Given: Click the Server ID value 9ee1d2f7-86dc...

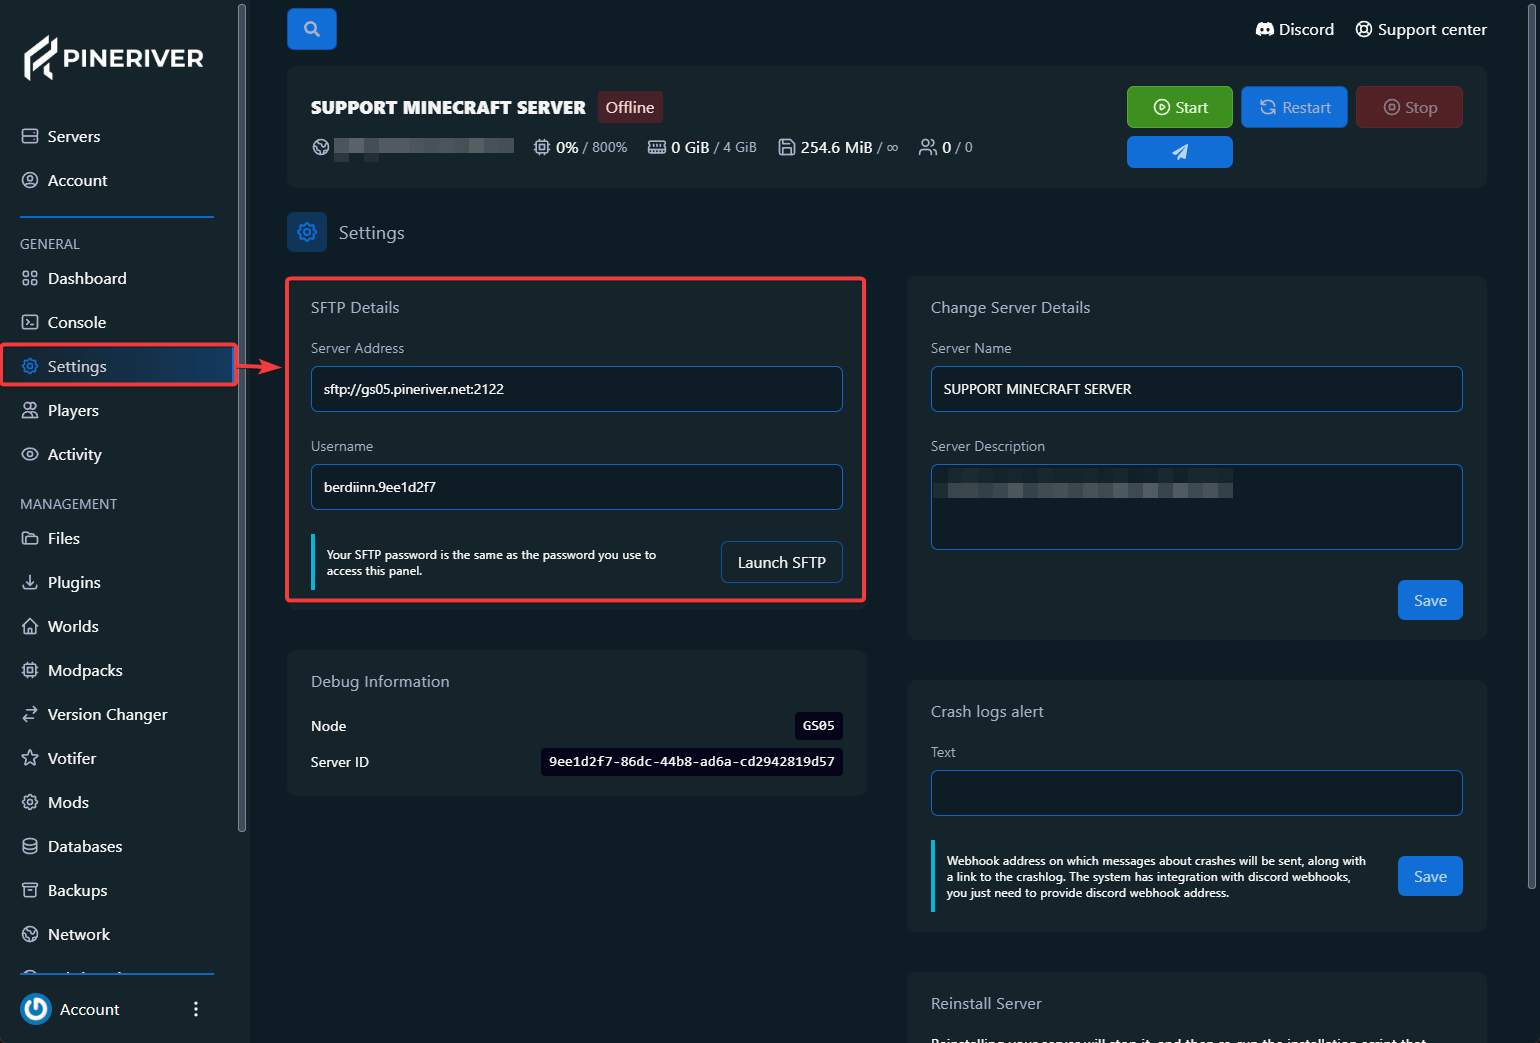Looking at the screenshot, I should (692, 762).
